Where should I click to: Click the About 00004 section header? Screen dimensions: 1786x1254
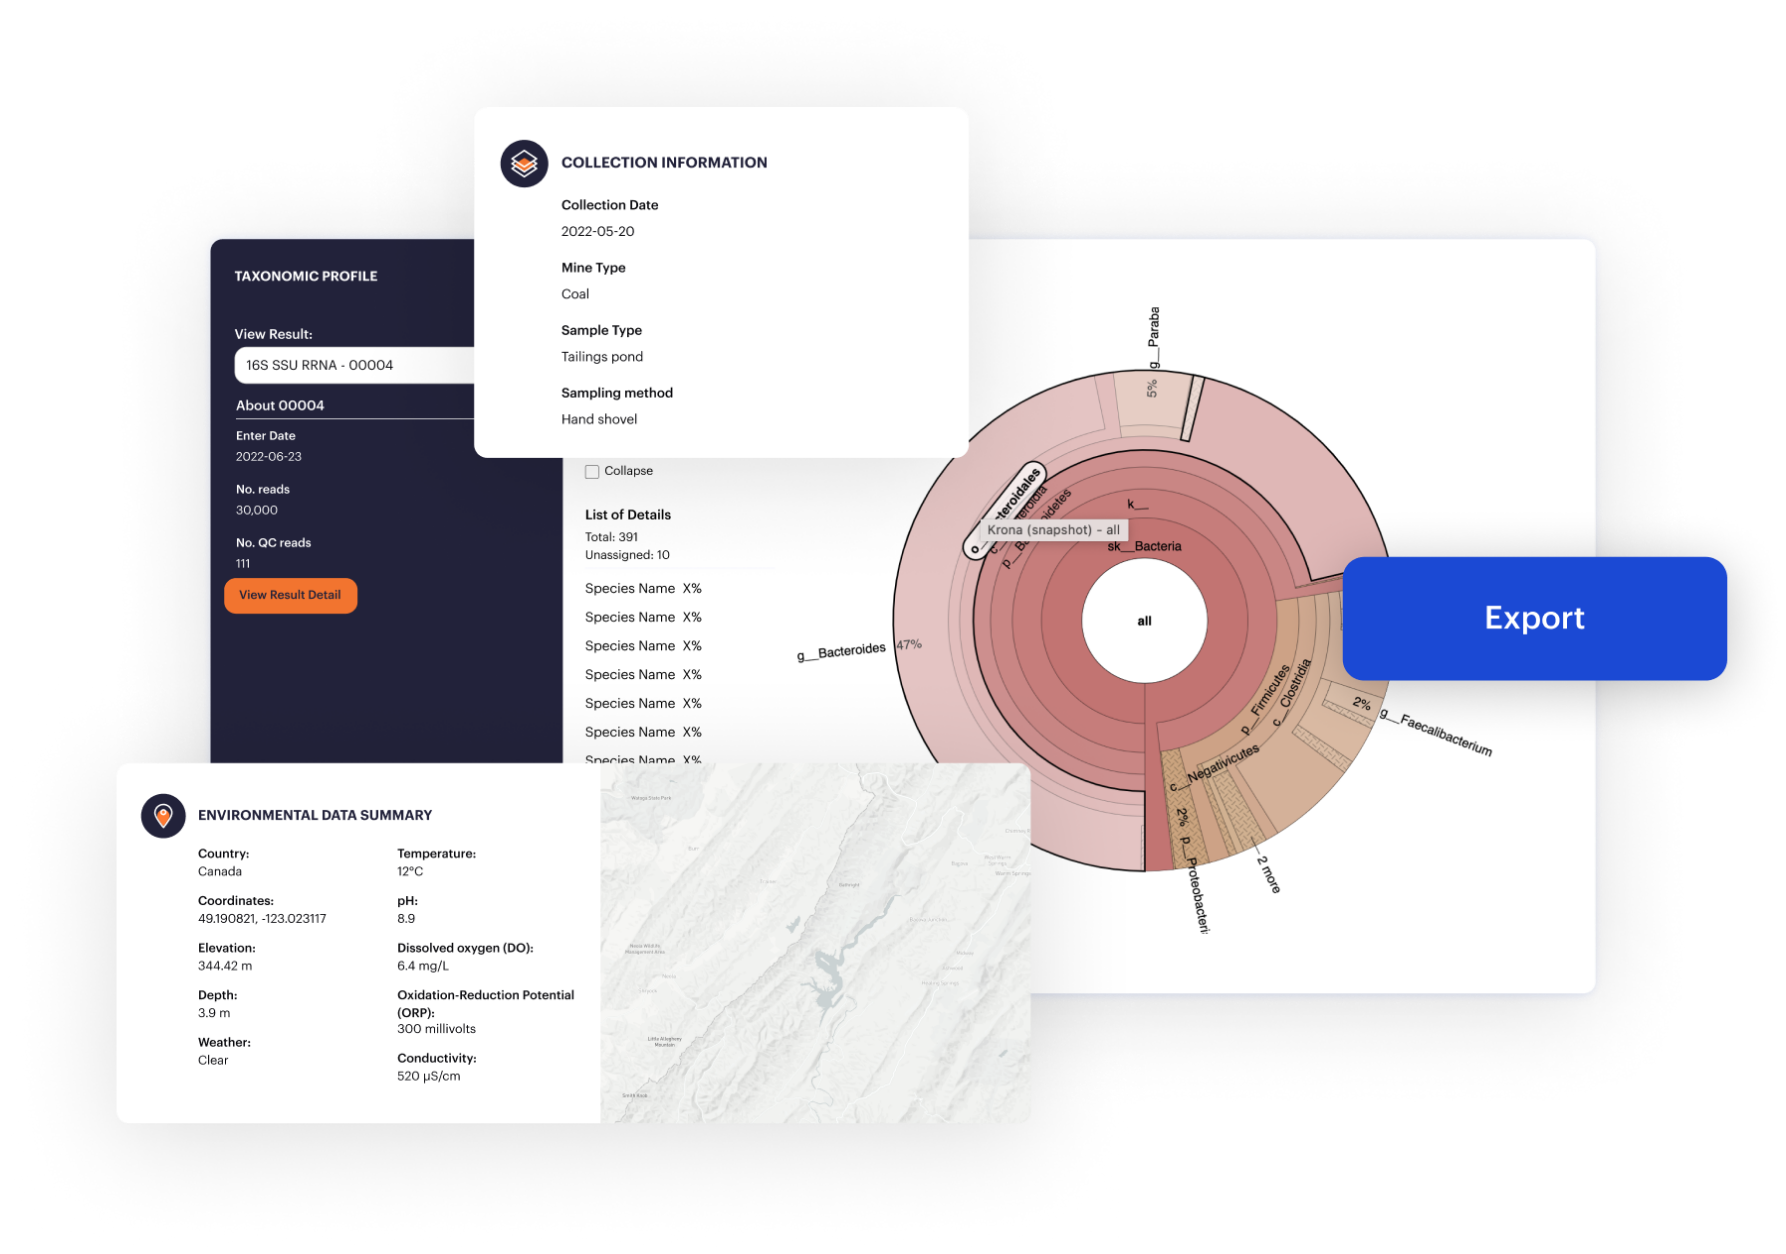coord(280,405)
